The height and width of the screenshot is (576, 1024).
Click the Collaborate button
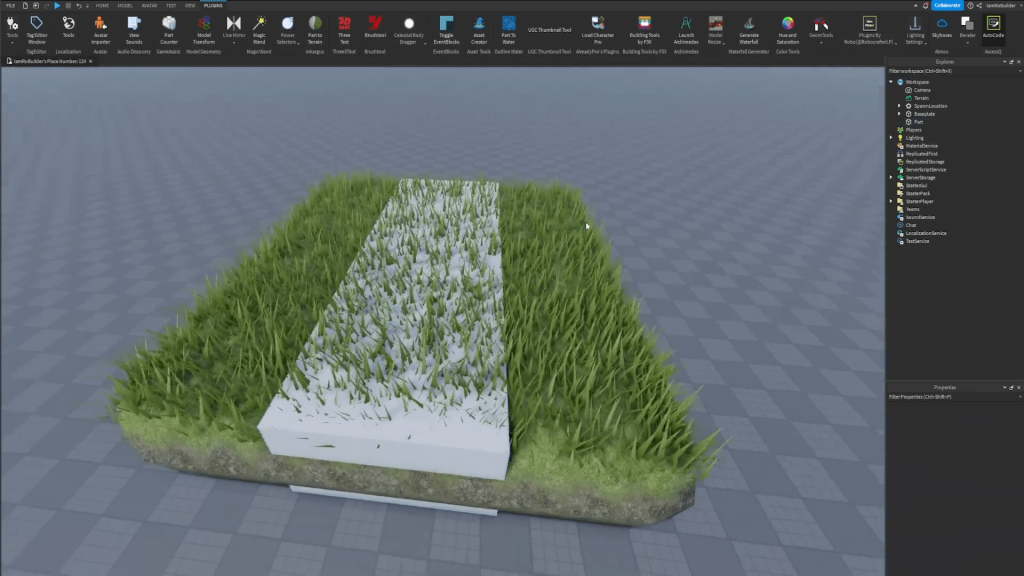(947, 5)
